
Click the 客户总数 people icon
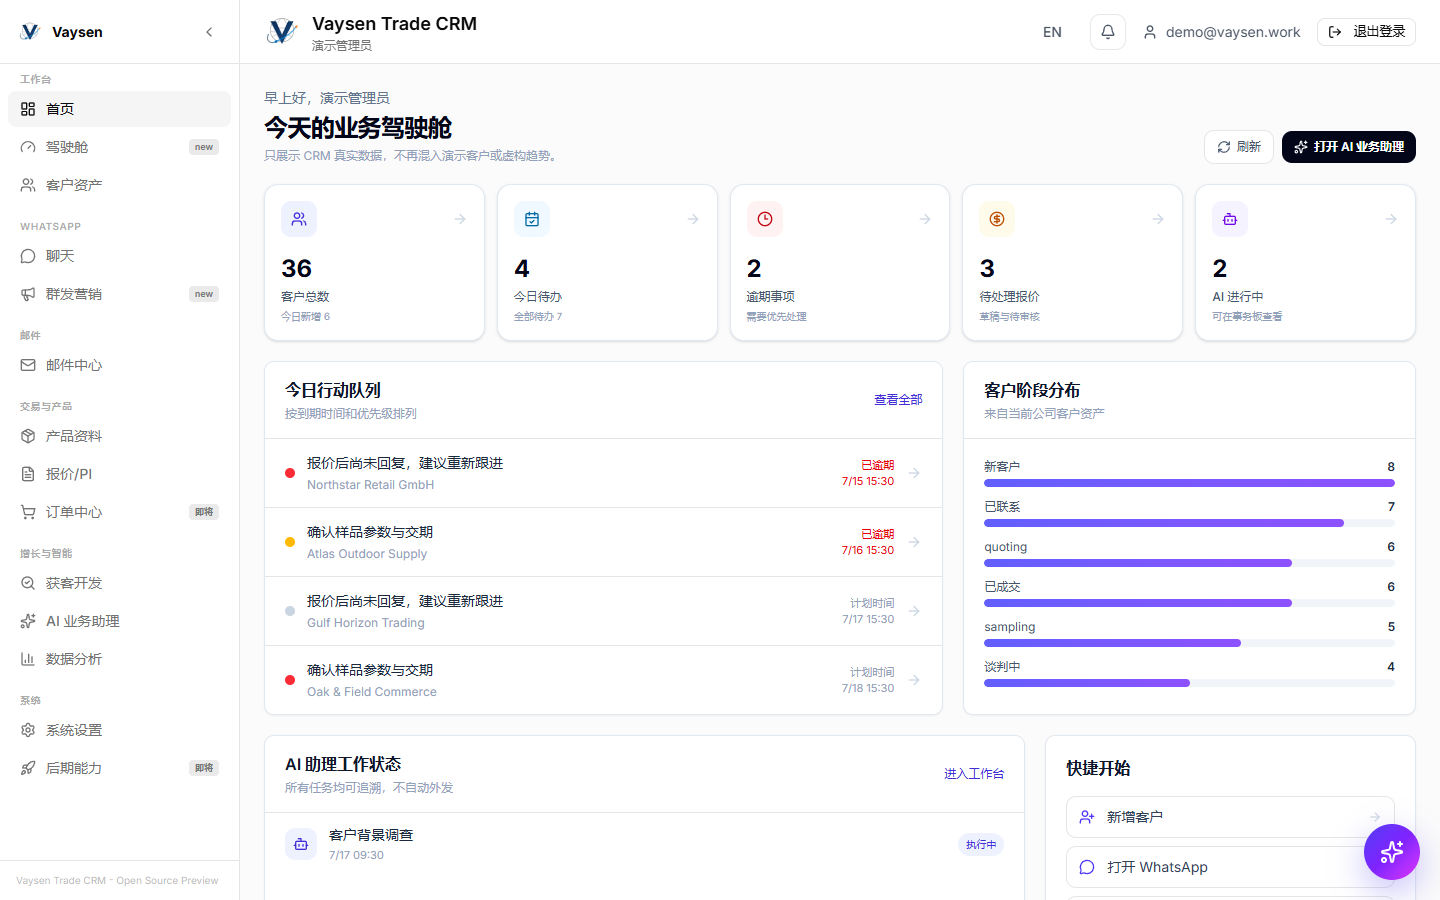tap(299, 219)
